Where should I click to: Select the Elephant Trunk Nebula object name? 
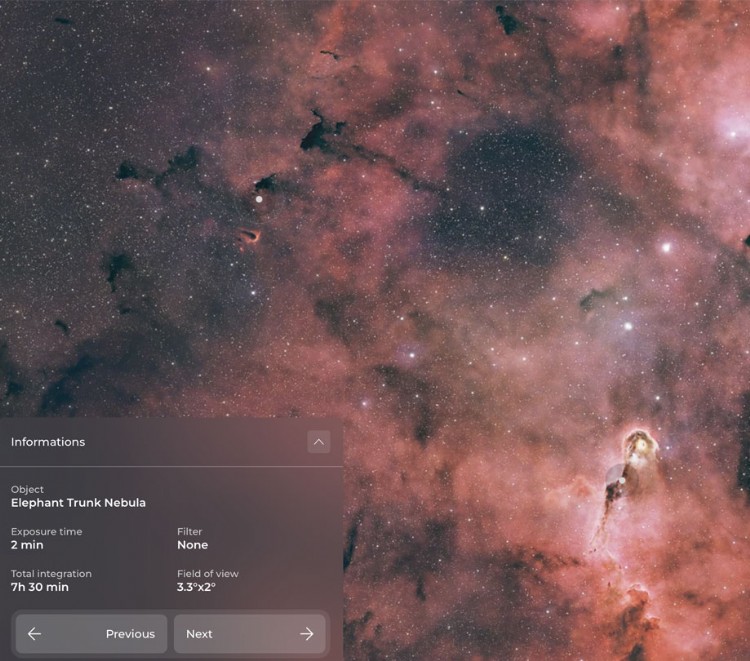pyautogui.click(x=78, y=503)
